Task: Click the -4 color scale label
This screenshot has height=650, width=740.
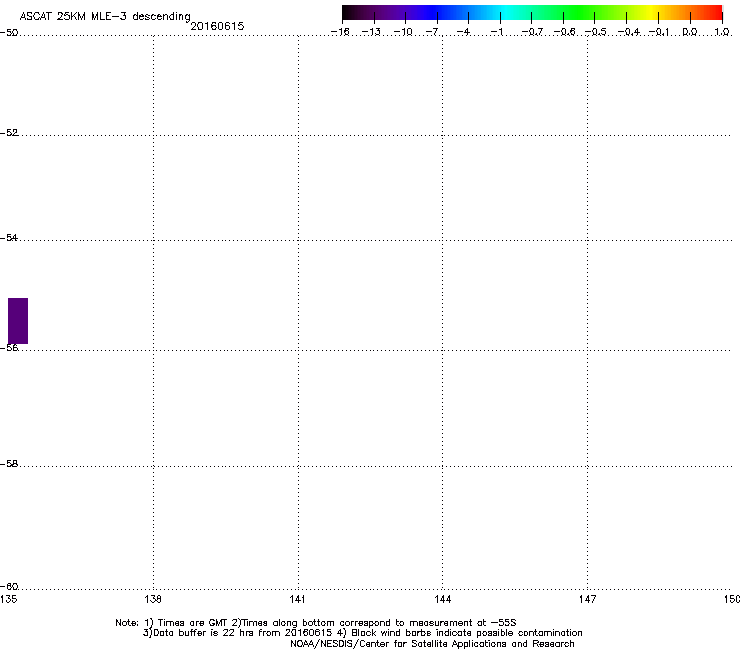Action: pyautogui.click(x=463, y=32)
